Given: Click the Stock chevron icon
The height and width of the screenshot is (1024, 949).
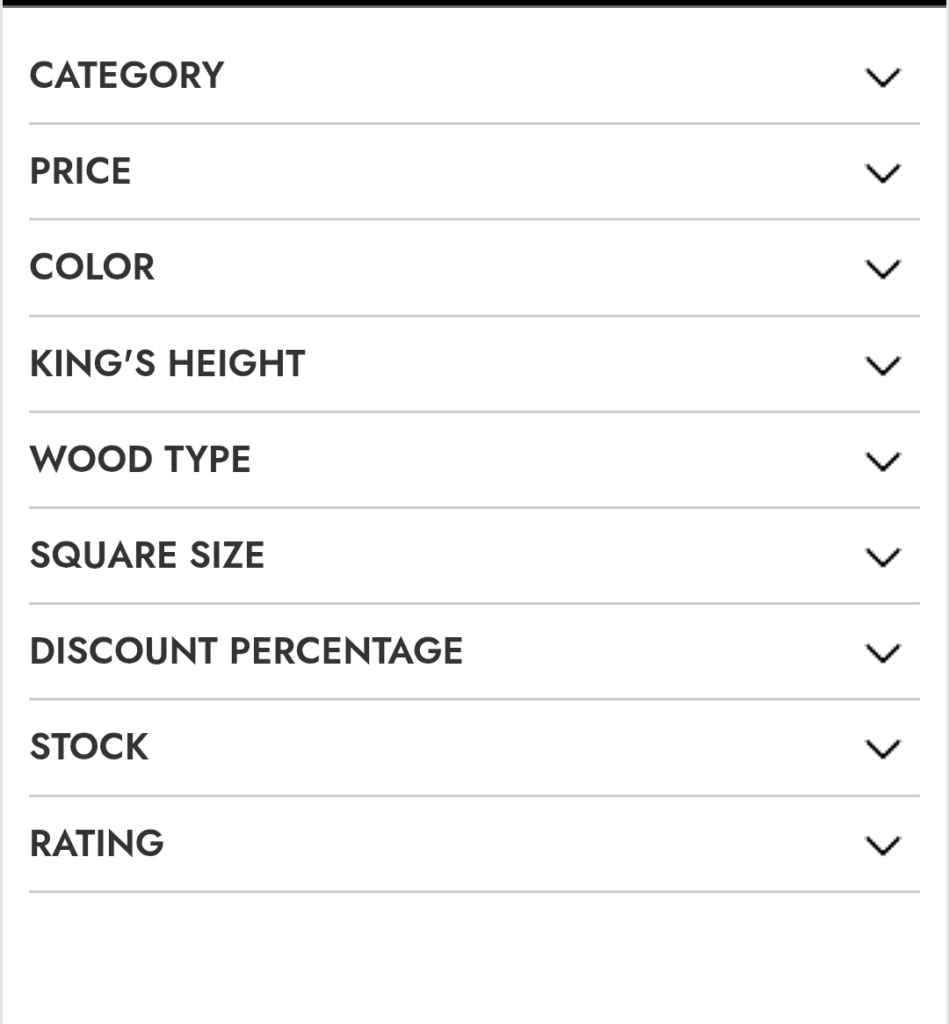Looking at the screenshot, I should pyautogui.click(x=882, y=749).
